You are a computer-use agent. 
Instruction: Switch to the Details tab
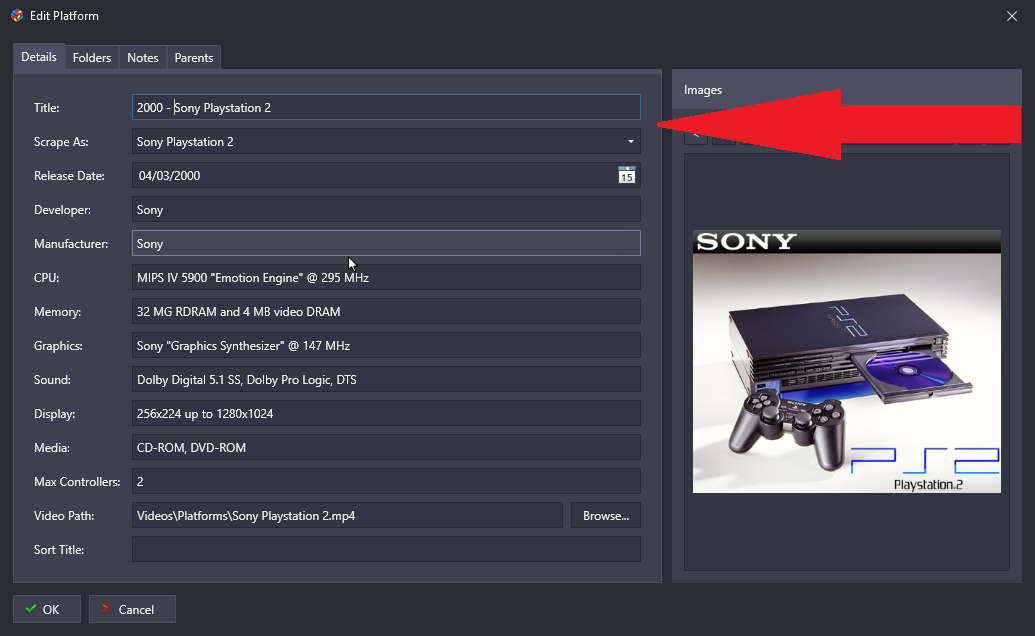39,57
